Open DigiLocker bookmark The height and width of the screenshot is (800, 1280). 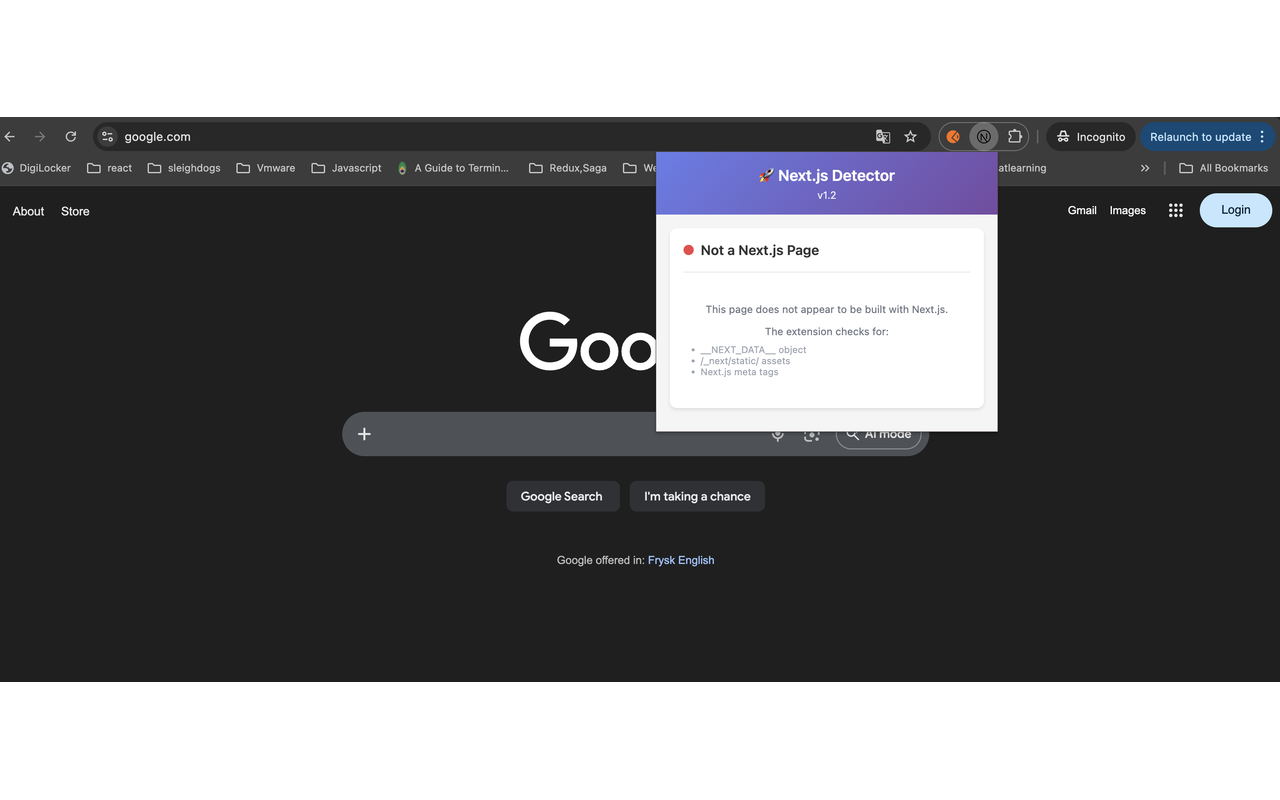37,168
